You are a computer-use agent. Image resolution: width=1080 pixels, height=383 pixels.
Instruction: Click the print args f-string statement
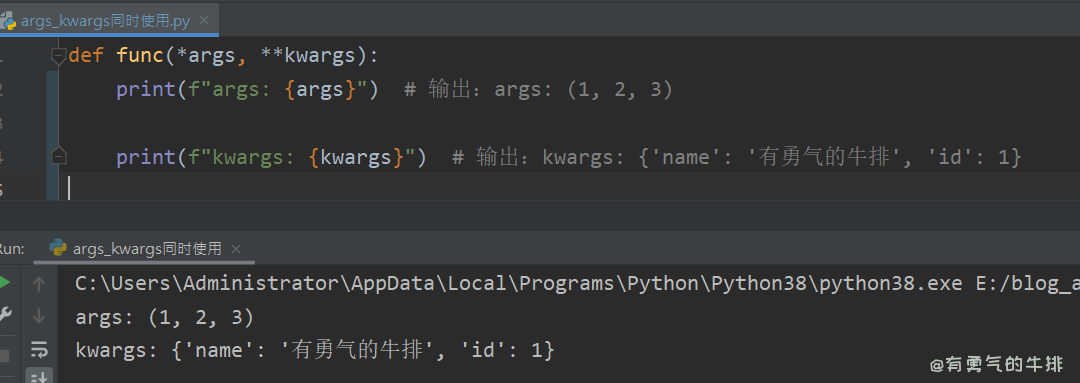(247, 90)
